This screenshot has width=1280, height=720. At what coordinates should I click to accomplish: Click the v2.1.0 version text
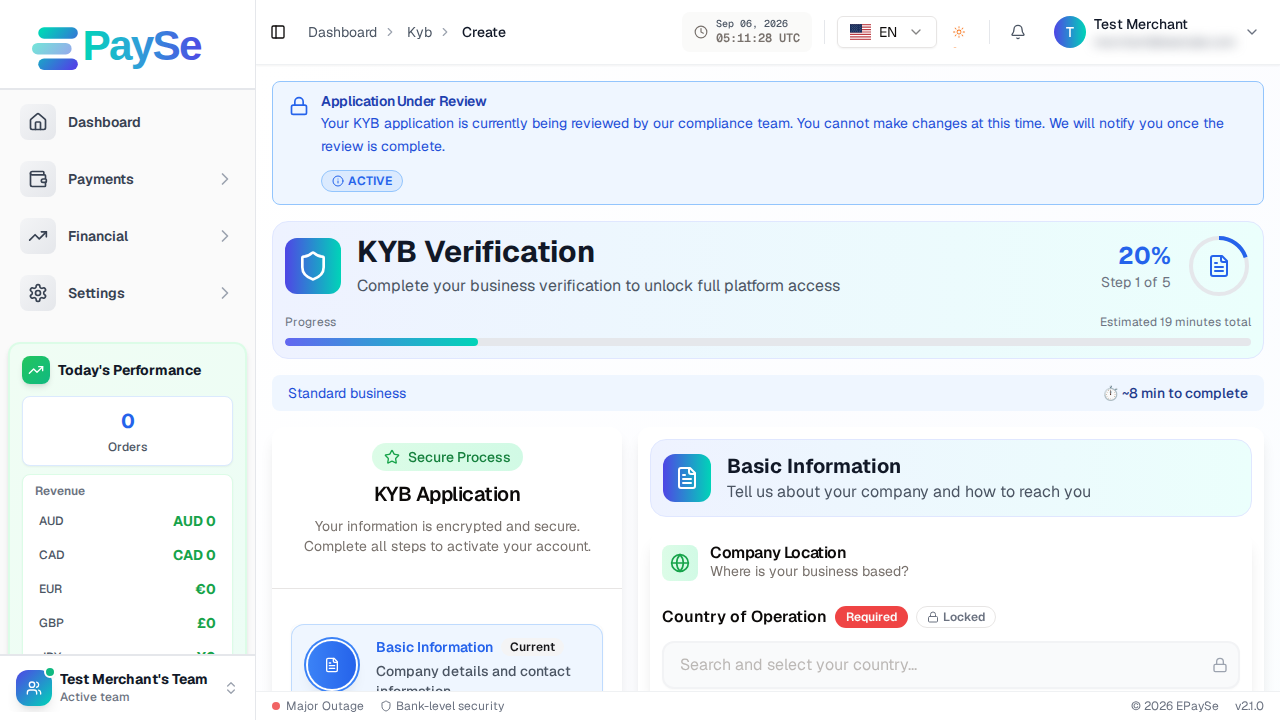(1249, 706)
